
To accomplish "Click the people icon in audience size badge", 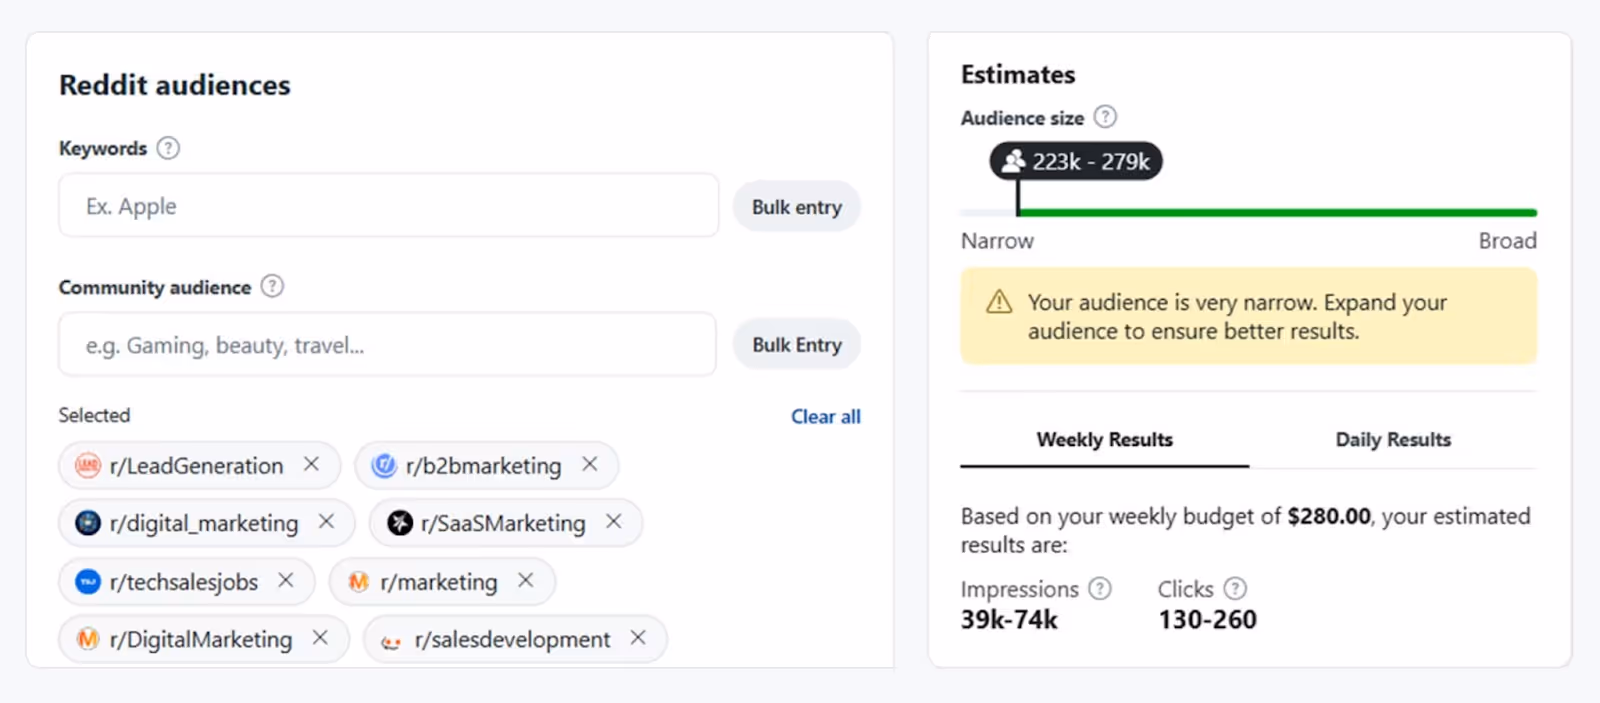I will pos(1014,160).
